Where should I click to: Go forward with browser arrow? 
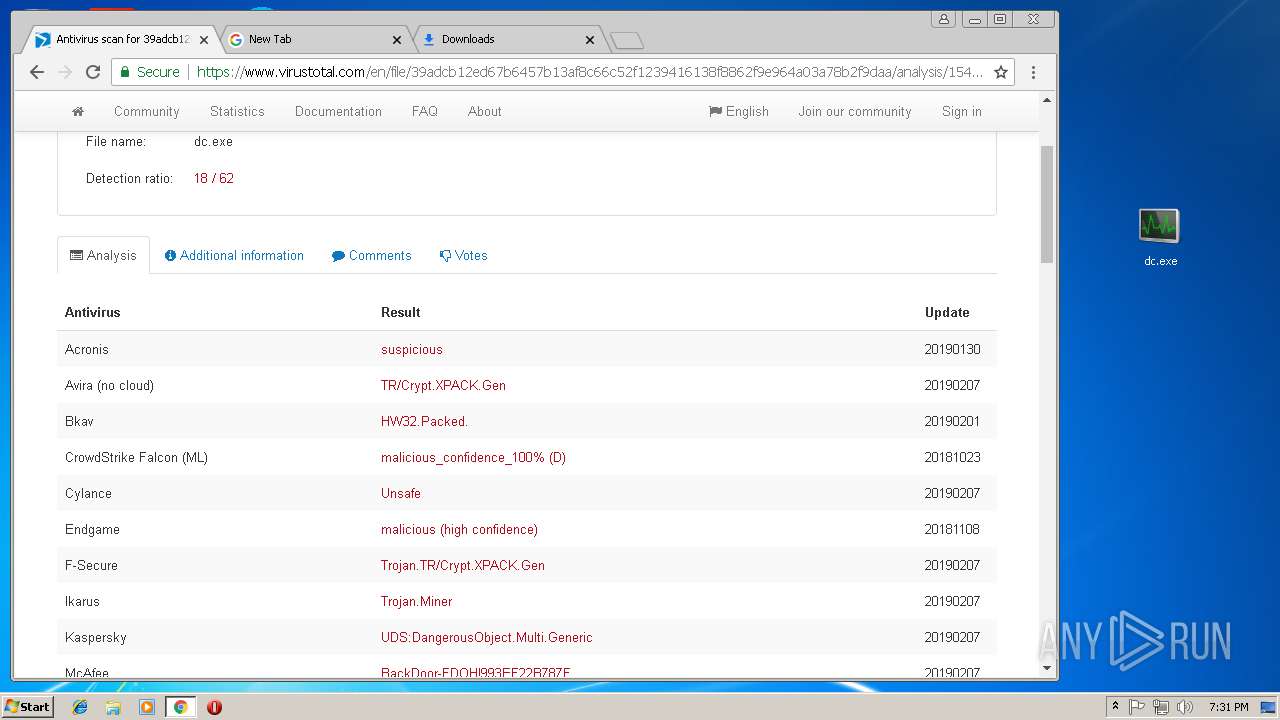tap(65, 72)
